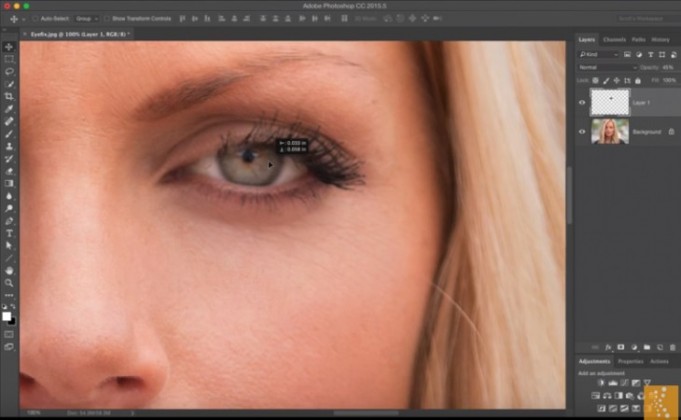Screen dimensions: 681x420
Task: Select the Zoom tool
Action: pos(9,283)
